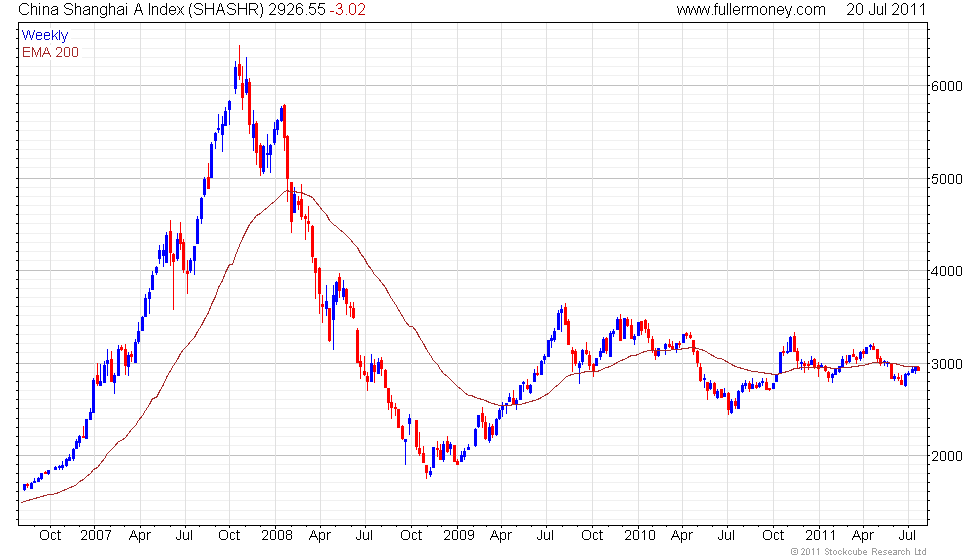Select the blue Weekly legend label
Image resolution: width=980 pixels, height=560 pixels.
pyautogui.click(x=45, y=36)
